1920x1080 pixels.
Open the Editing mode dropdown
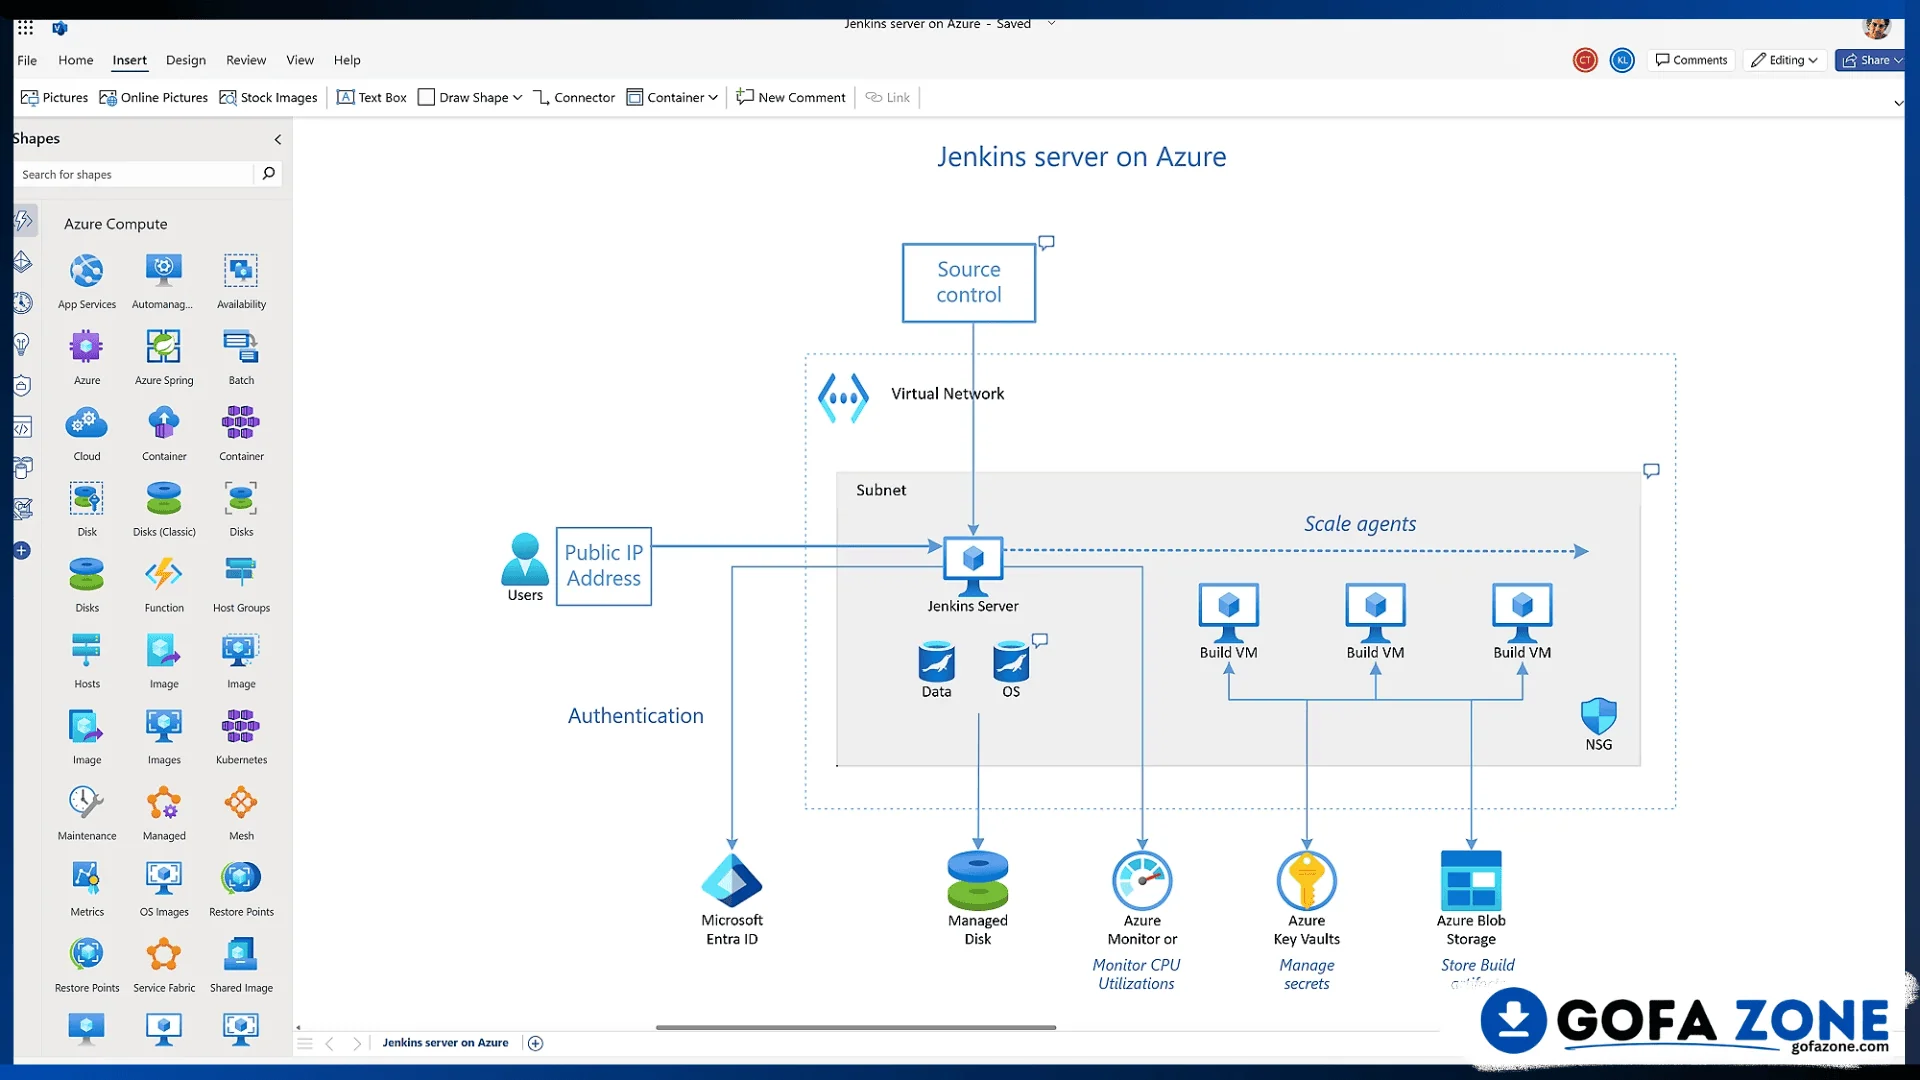pyautogui.click(x=1785, y=60)
